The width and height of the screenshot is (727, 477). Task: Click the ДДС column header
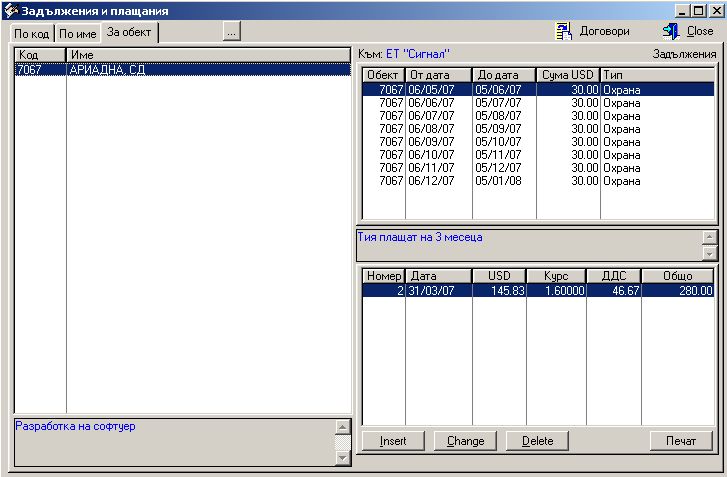pyautogui.click(x=614, y=276)
